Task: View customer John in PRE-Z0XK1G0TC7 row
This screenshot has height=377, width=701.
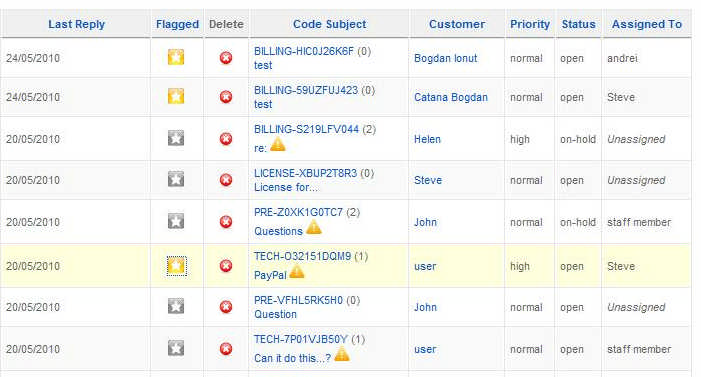Action: coord(425,222)
